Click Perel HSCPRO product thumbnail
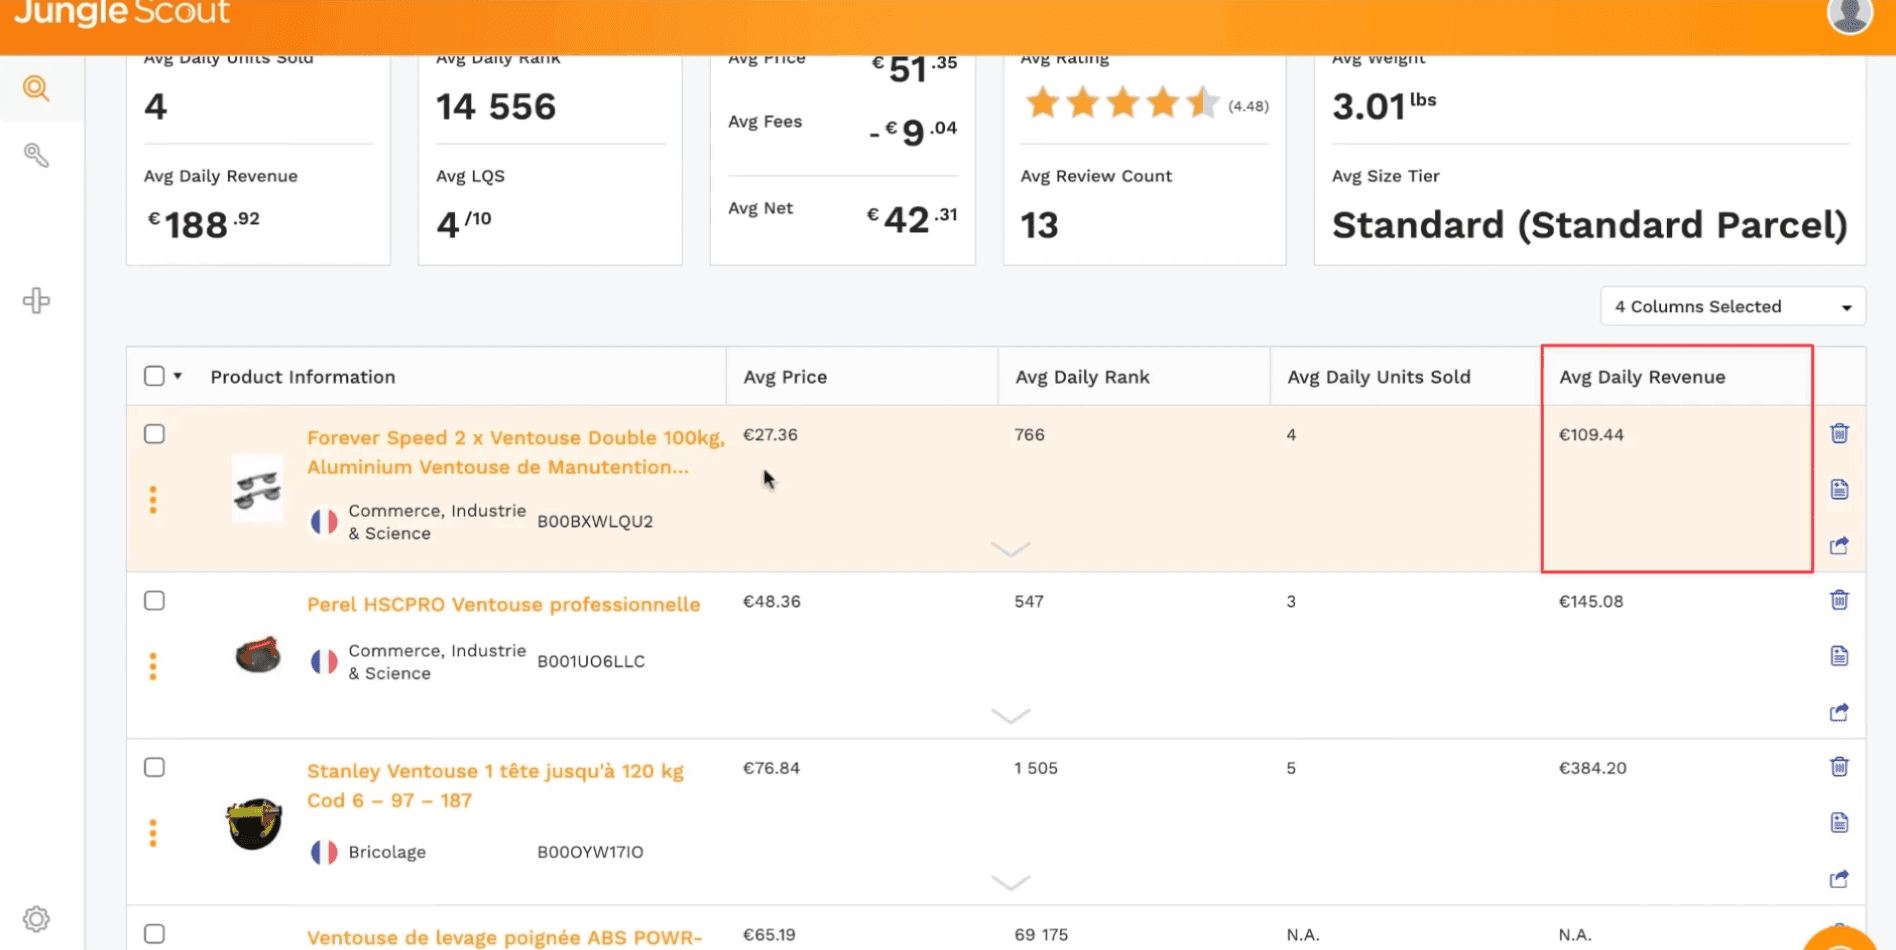 pos(258,655)
